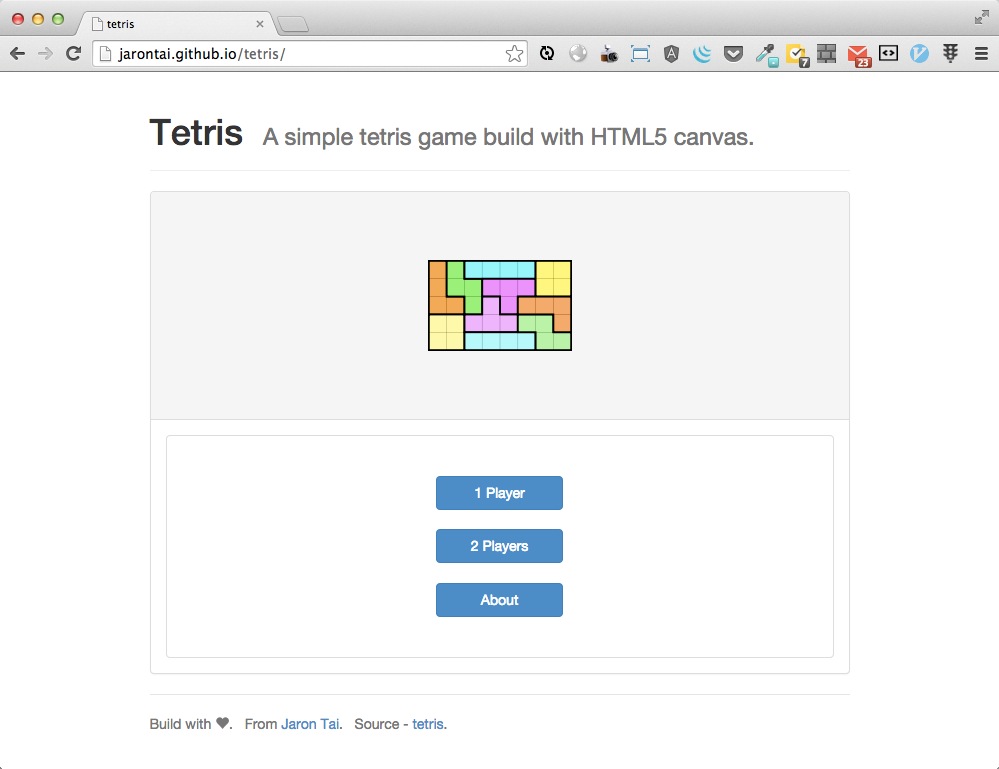Open the screenshot capture extension
The image size is (999, 769).
(x=640, y=53)
